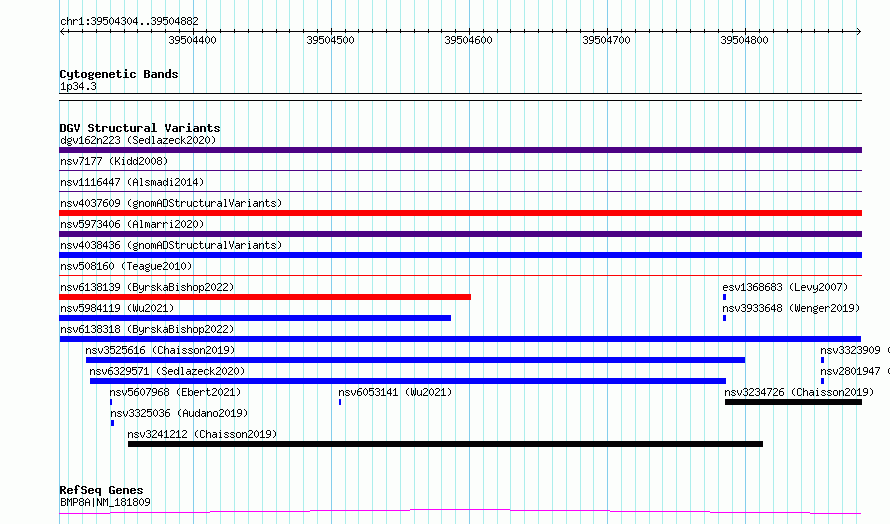The height and width of the screenshot is (524, 890).
Task: Click the 1p34.3 cytogenetic band label
Action: click(x=78, y=86)
